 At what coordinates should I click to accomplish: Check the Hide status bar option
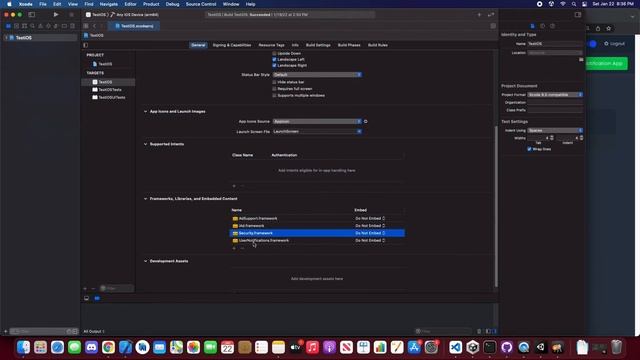(x=274, y=82)
